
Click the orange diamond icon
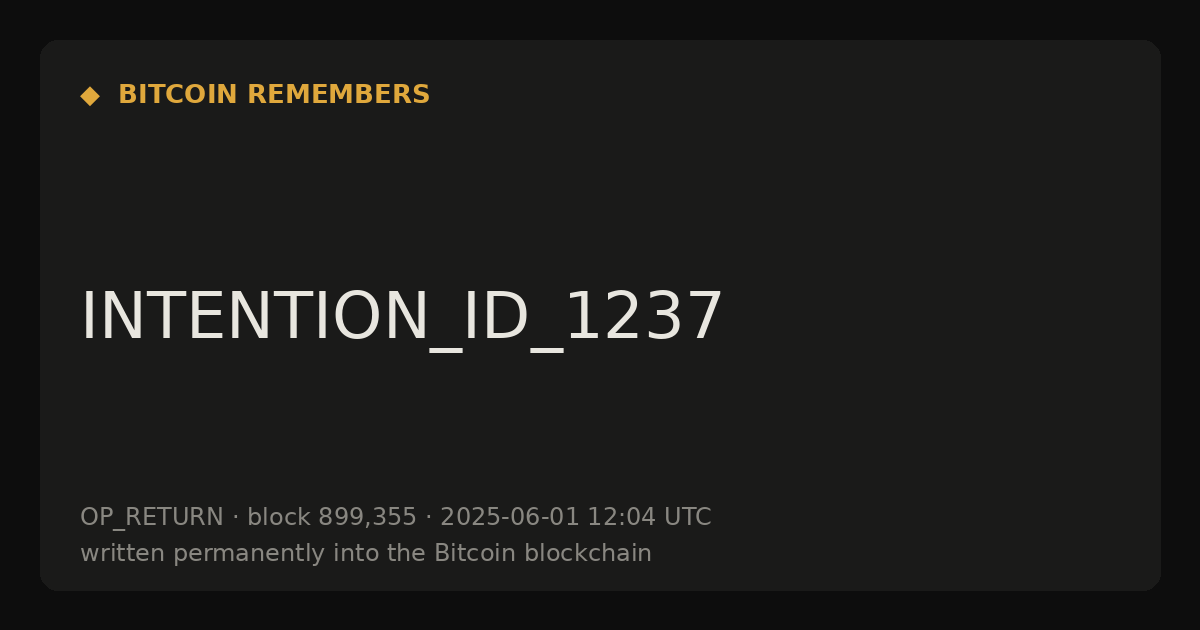(90, 96)
